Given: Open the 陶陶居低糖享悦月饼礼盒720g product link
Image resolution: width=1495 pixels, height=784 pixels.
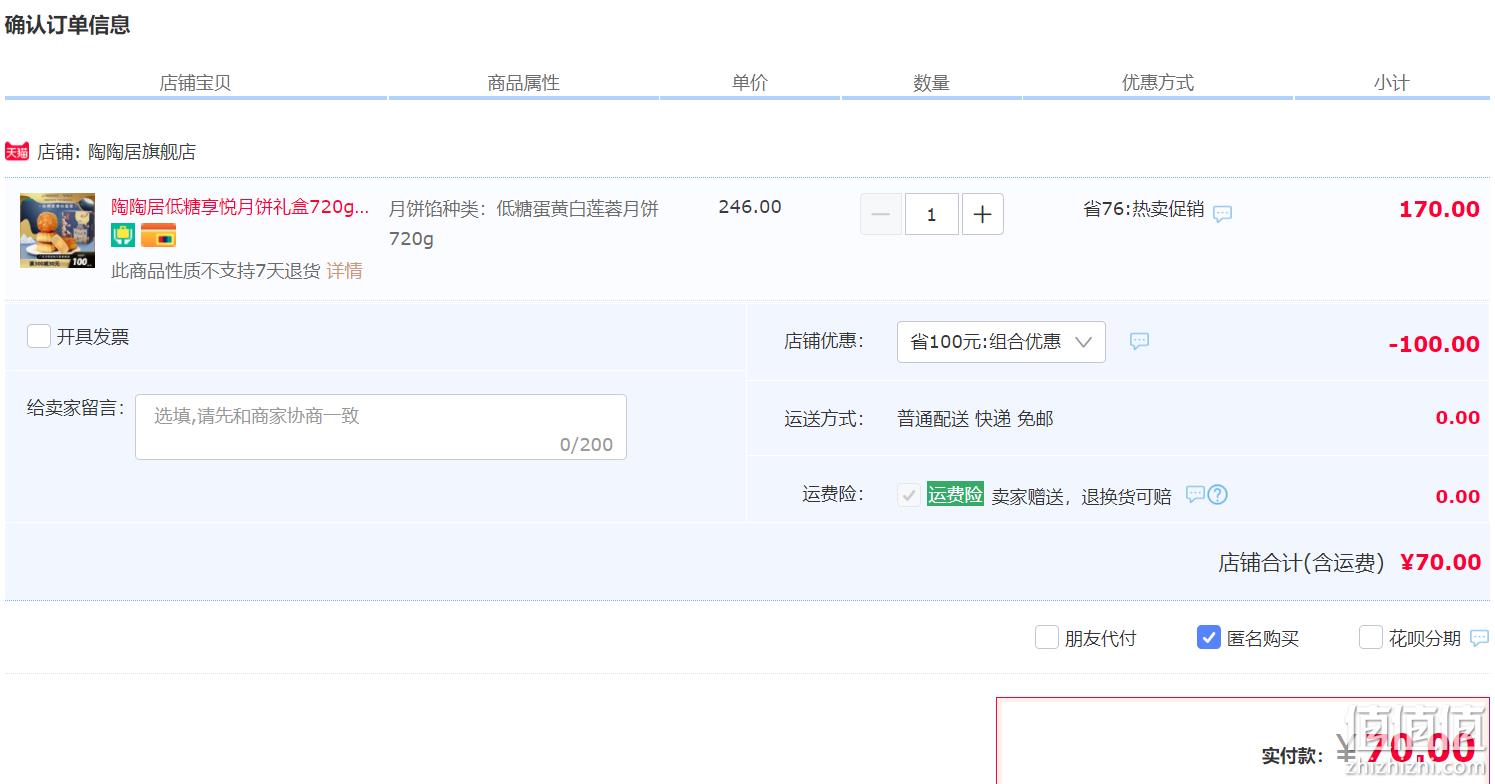Looking at the screenshot, I should [x=240, y=207].
